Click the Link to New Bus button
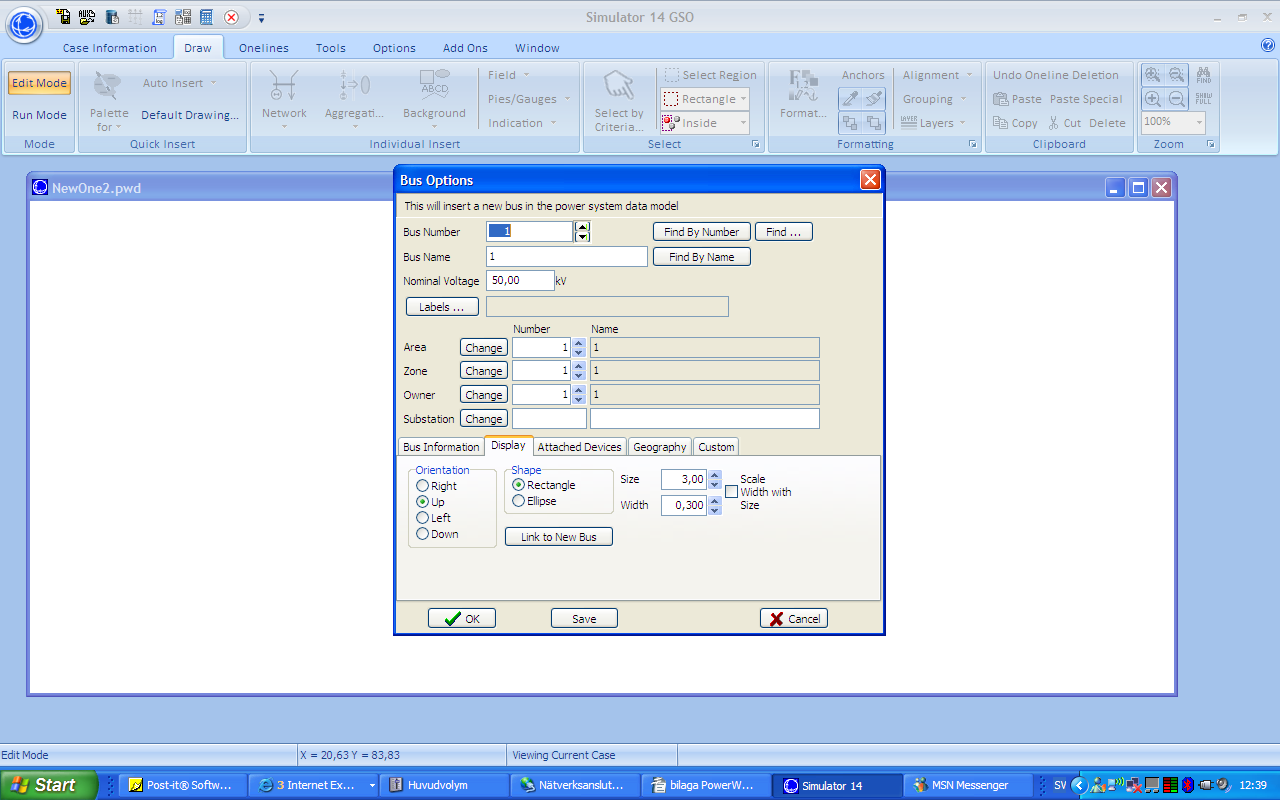1280x800 pixels. pos(559,537)
